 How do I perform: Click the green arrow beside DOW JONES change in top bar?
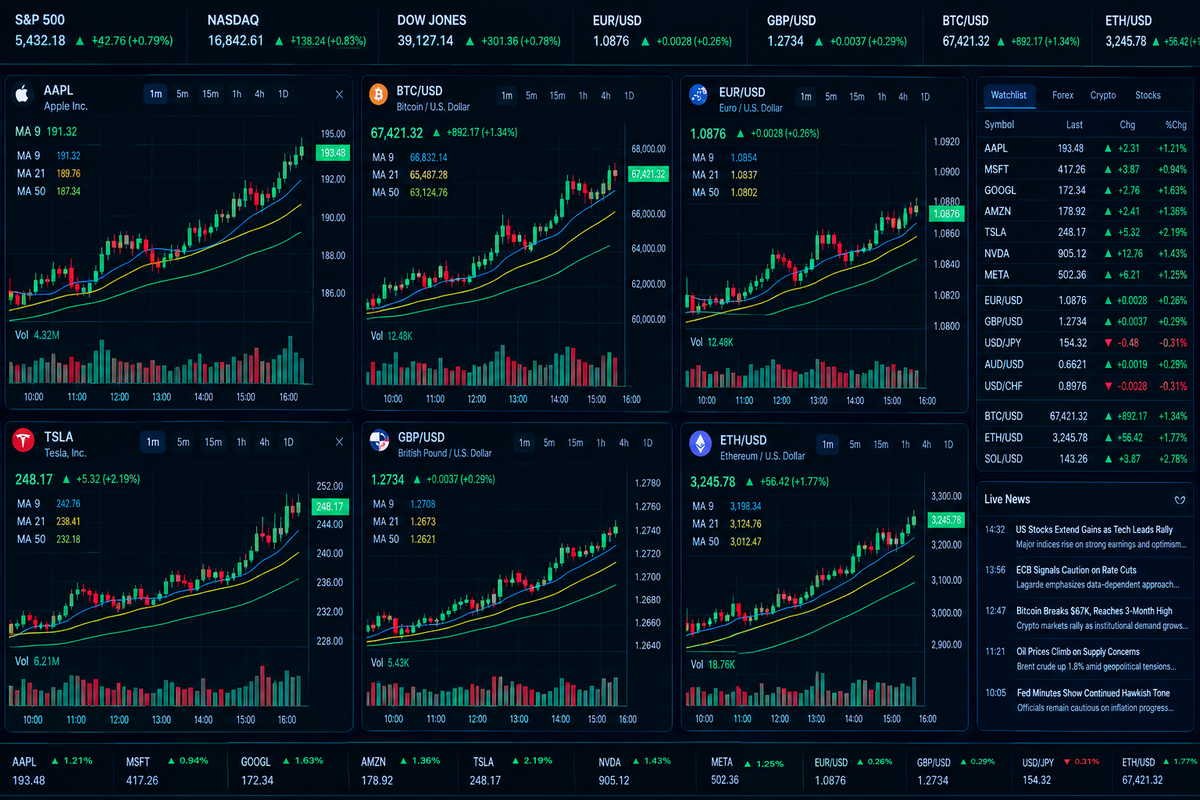pos(469,41)
